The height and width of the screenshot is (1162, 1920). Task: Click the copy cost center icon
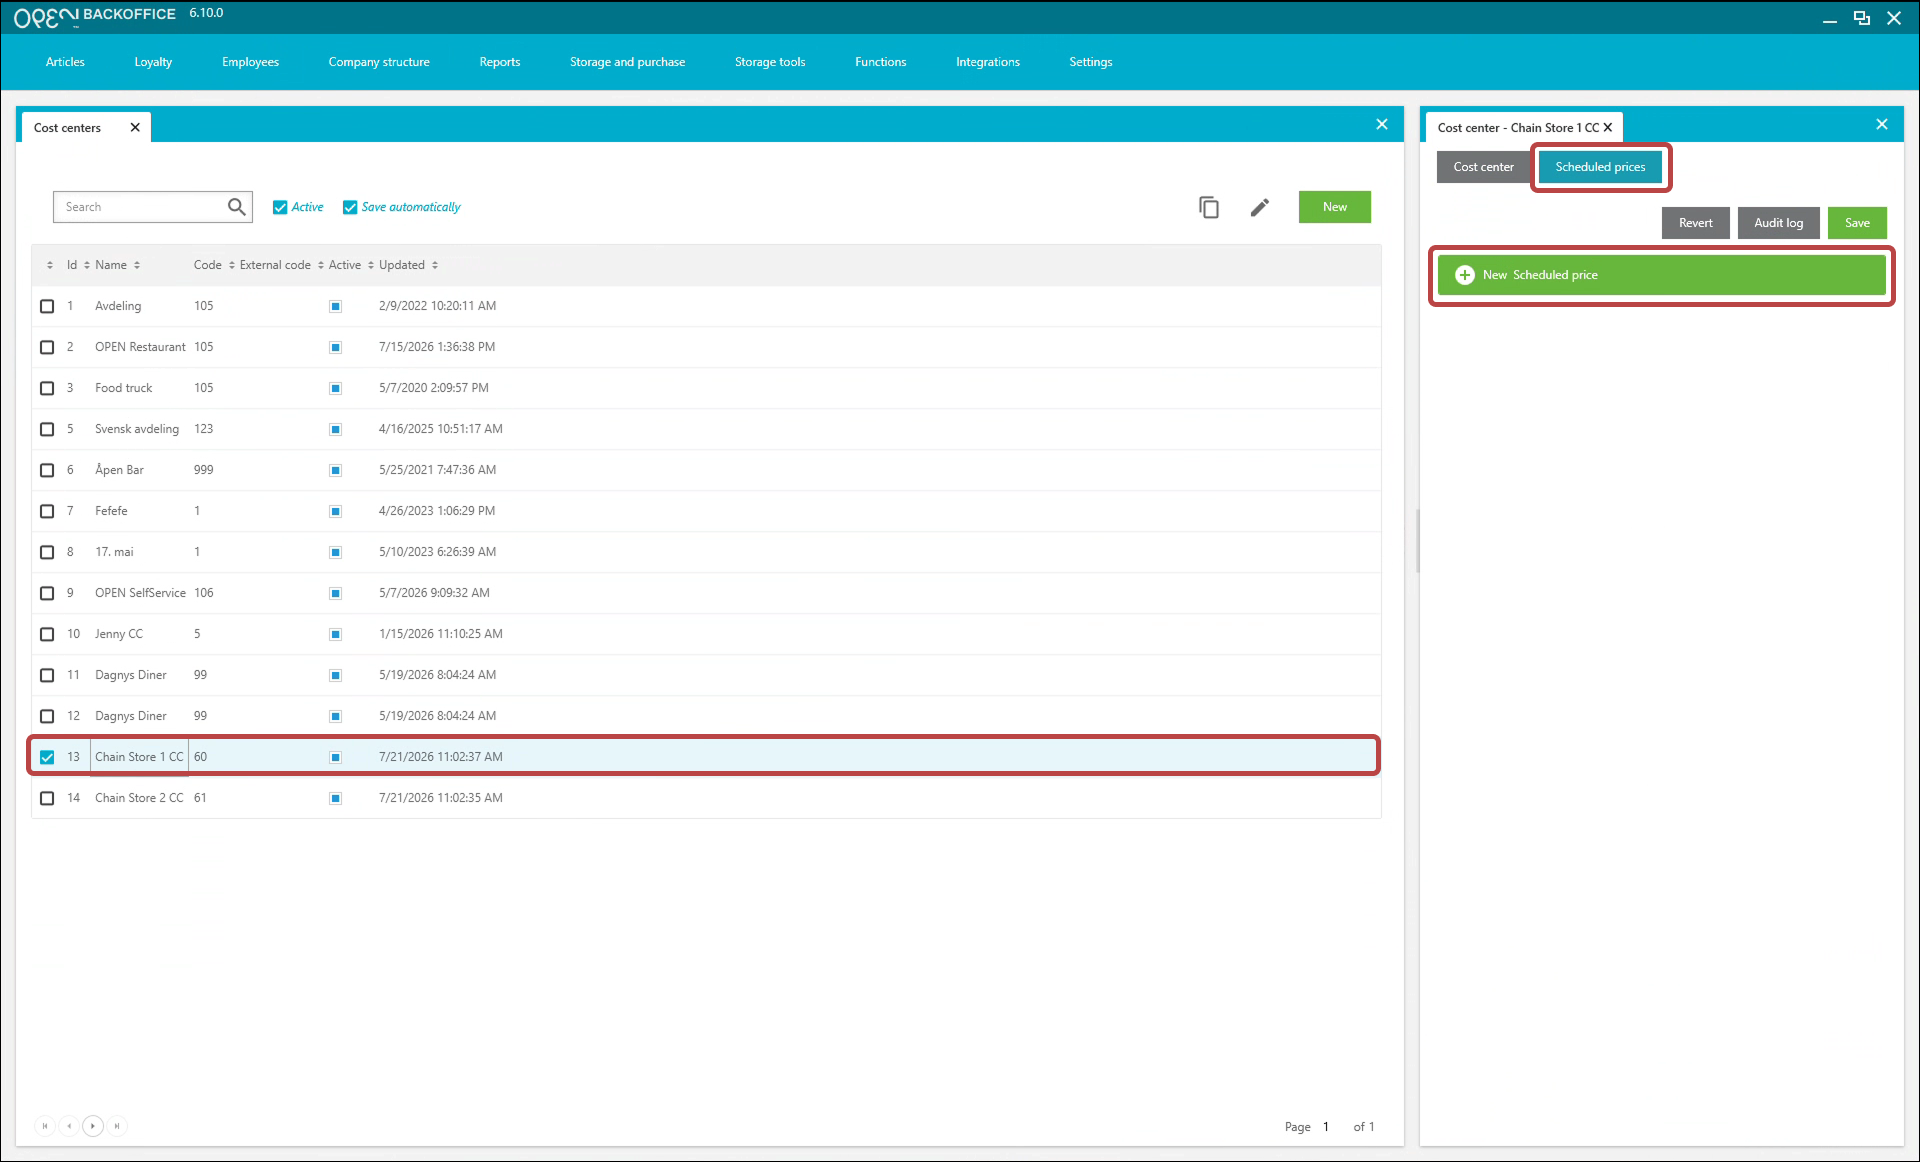point(1209,207)
